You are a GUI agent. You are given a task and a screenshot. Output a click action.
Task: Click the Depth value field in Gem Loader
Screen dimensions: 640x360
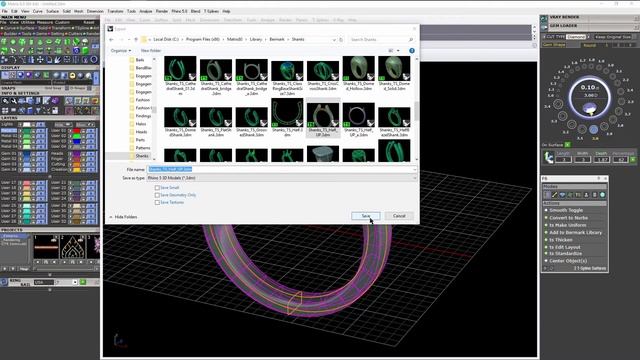(x=601, y=160)
